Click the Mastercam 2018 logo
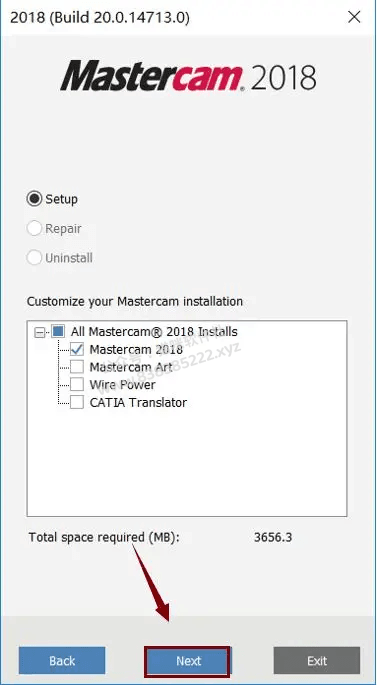Screen dimensions: 377x685 point(188,76)
